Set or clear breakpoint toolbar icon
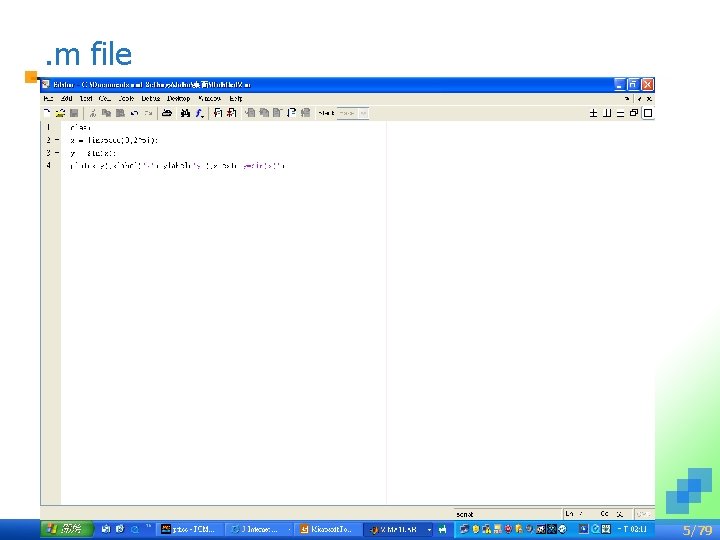 tap(218, 113)
